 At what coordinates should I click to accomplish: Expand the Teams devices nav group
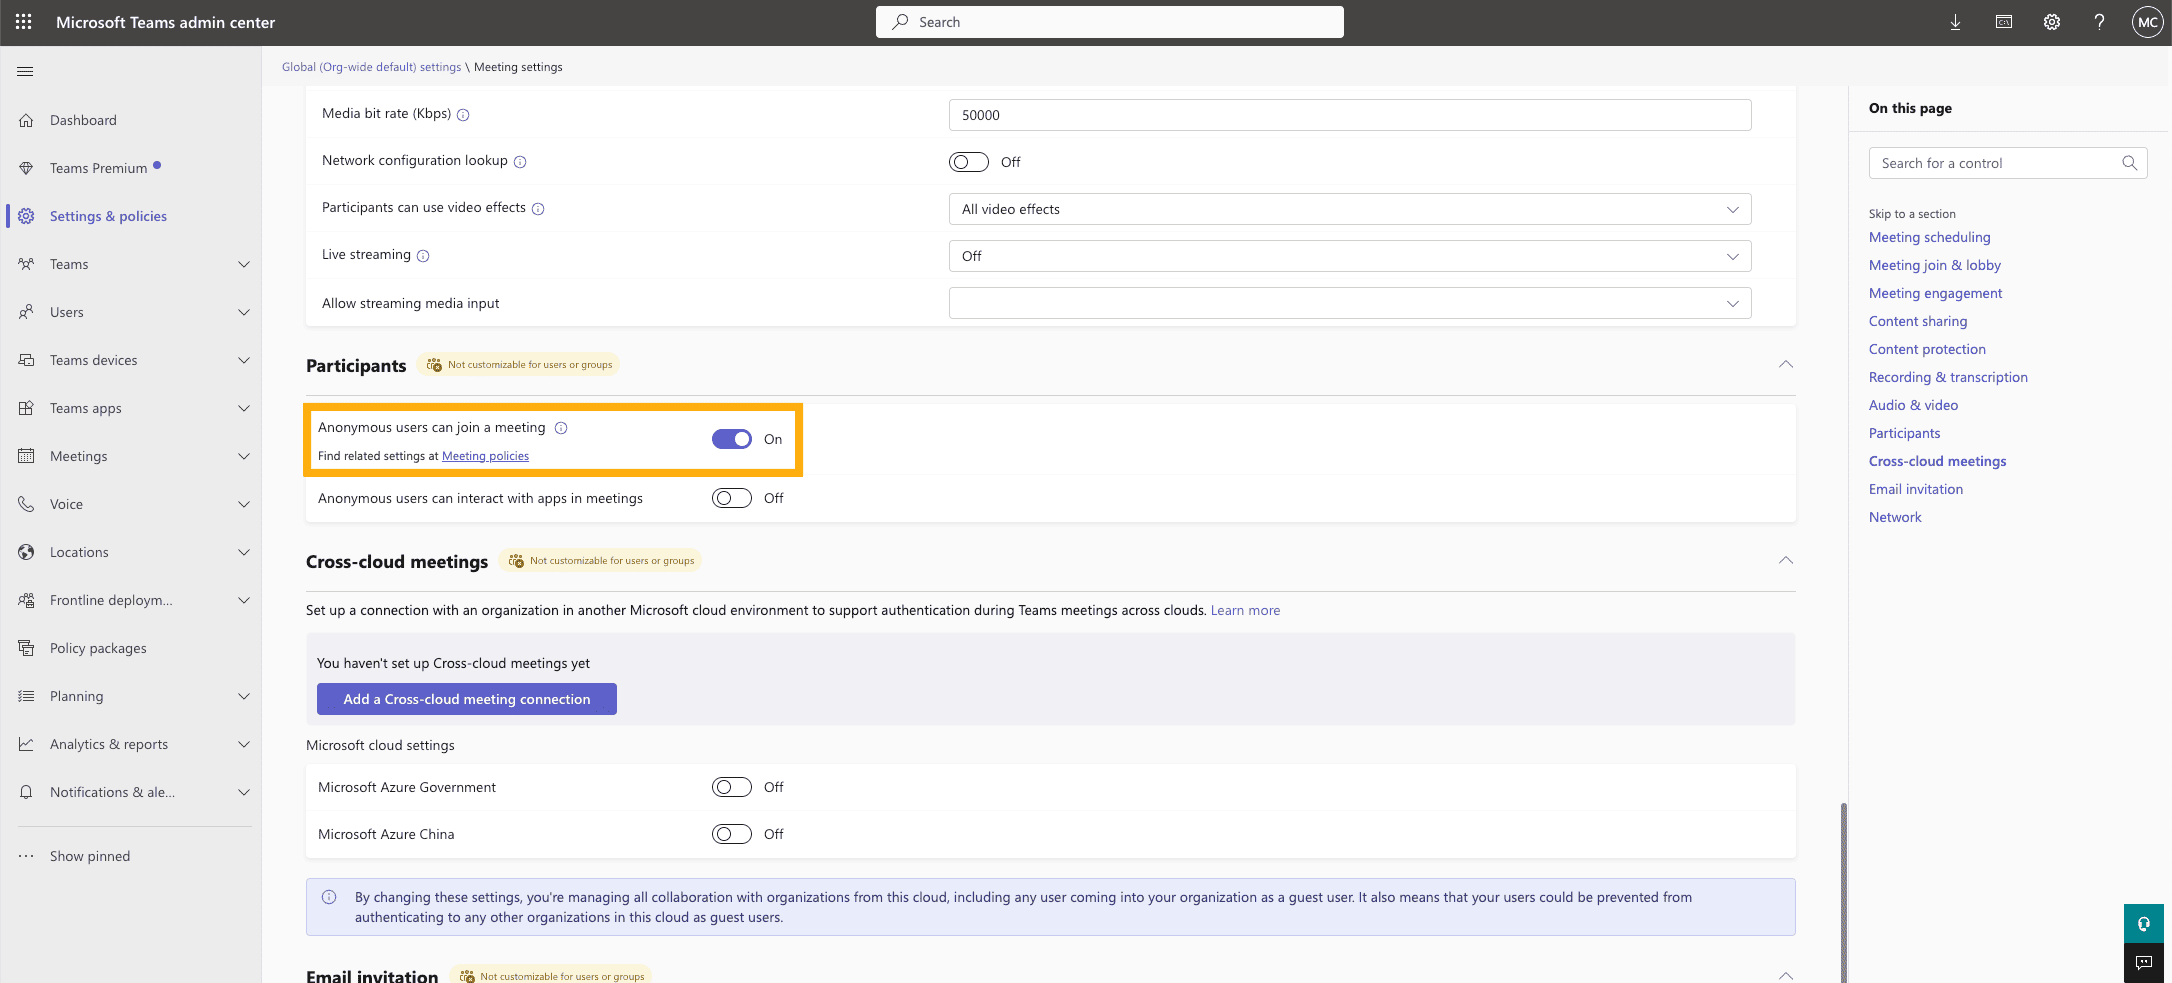243,360
